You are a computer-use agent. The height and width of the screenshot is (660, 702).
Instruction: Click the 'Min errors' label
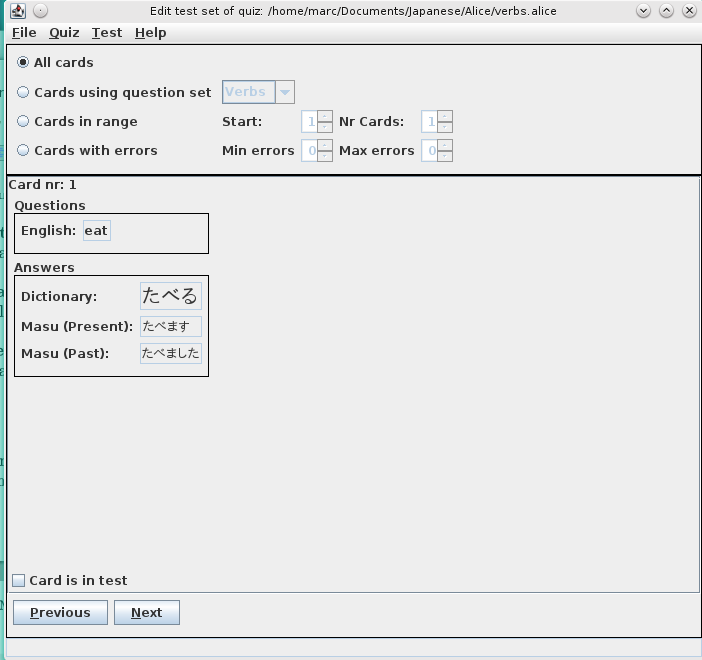[x=258, y=150]
